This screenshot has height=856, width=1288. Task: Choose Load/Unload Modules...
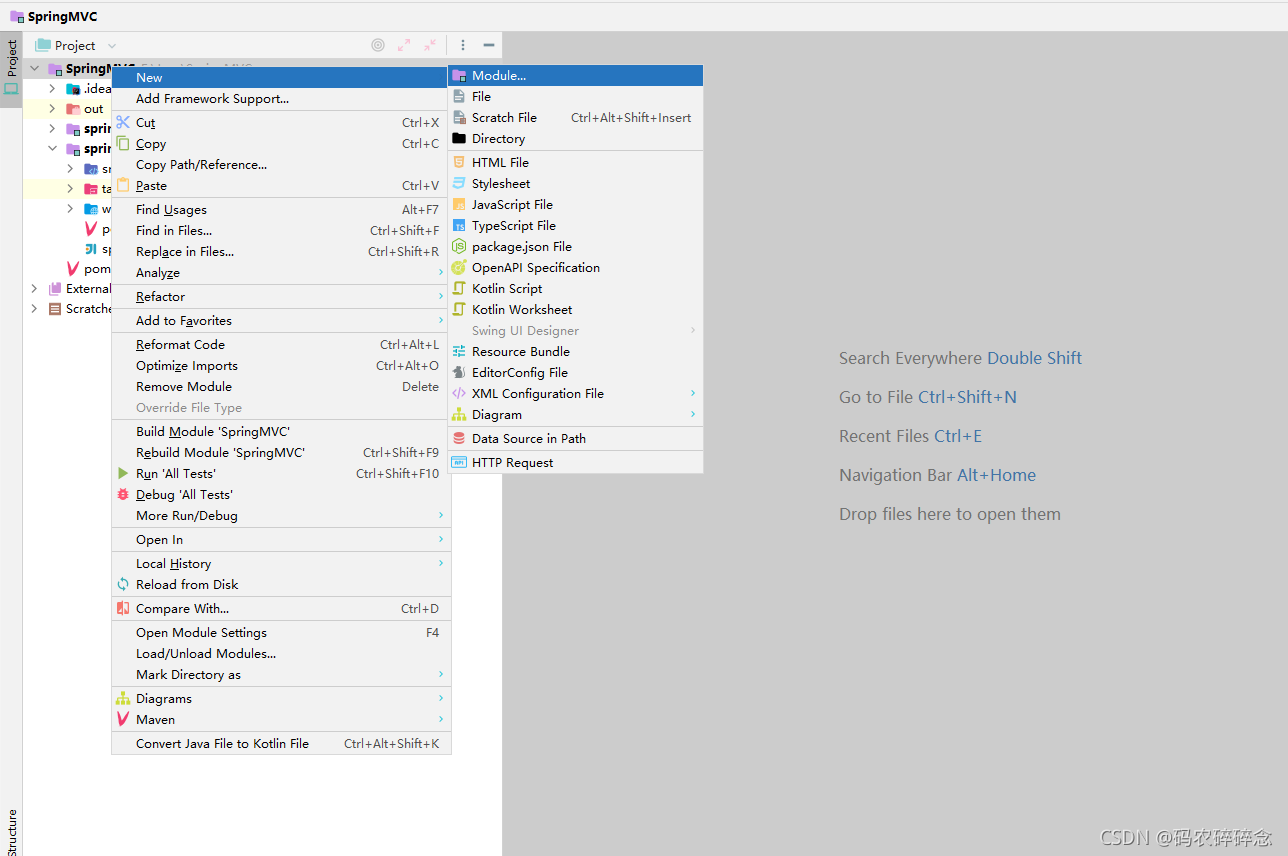click(x=281, y=653)
